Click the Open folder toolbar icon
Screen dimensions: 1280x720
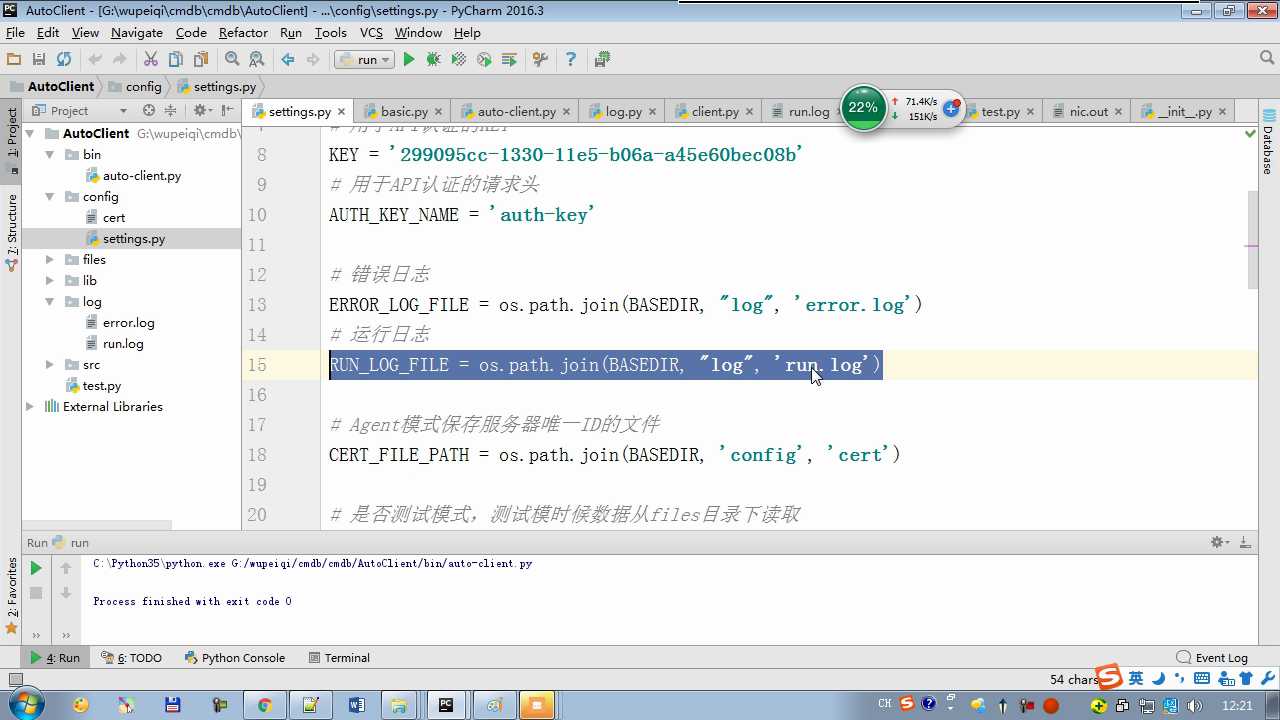coord(14,60)
